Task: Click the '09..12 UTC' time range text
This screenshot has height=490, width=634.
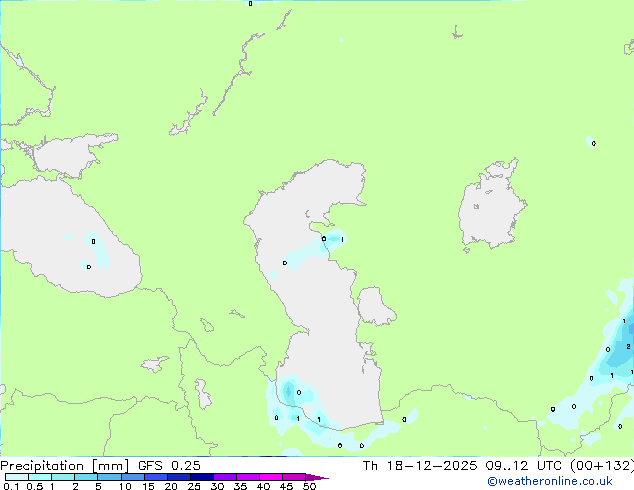Action: [x=524, y=466]
